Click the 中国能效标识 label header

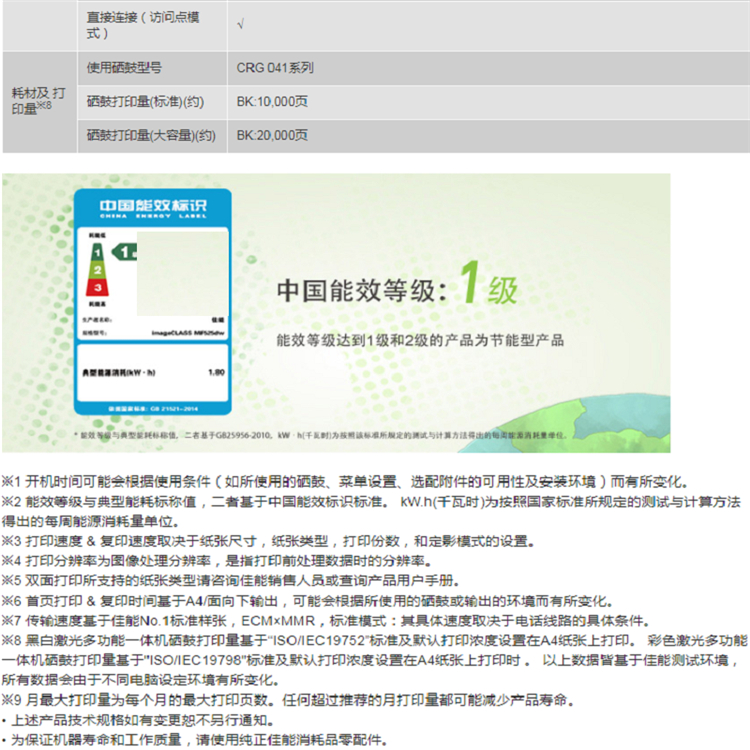point(153,207)
